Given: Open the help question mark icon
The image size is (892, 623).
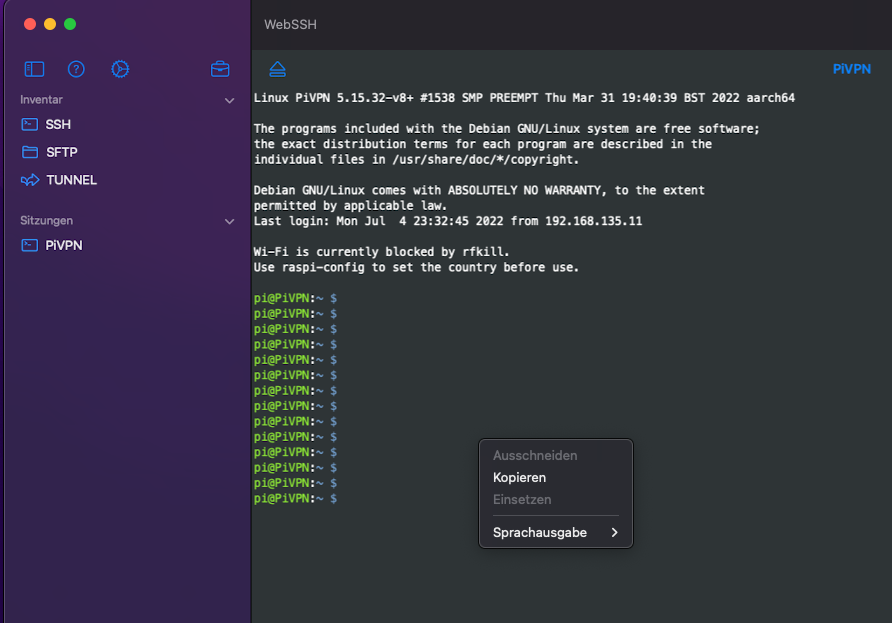Looking at the screenshot, I should (x=76, y=69).
